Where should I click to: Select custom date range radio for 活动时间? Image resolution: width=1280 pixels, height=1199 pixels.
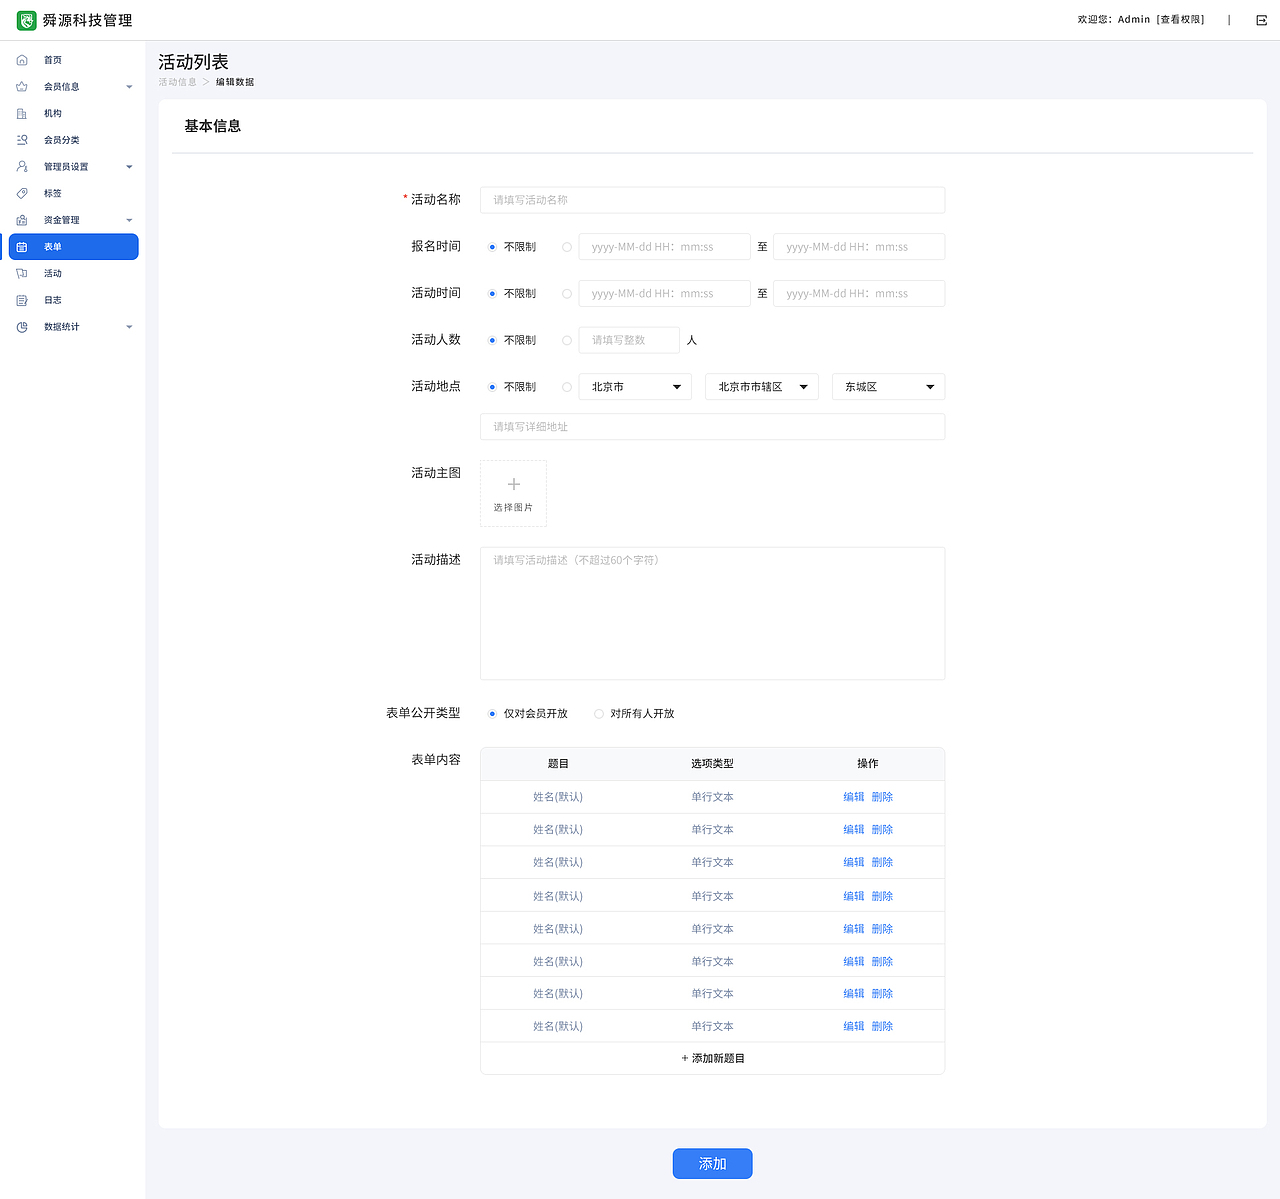pos(567,294)
